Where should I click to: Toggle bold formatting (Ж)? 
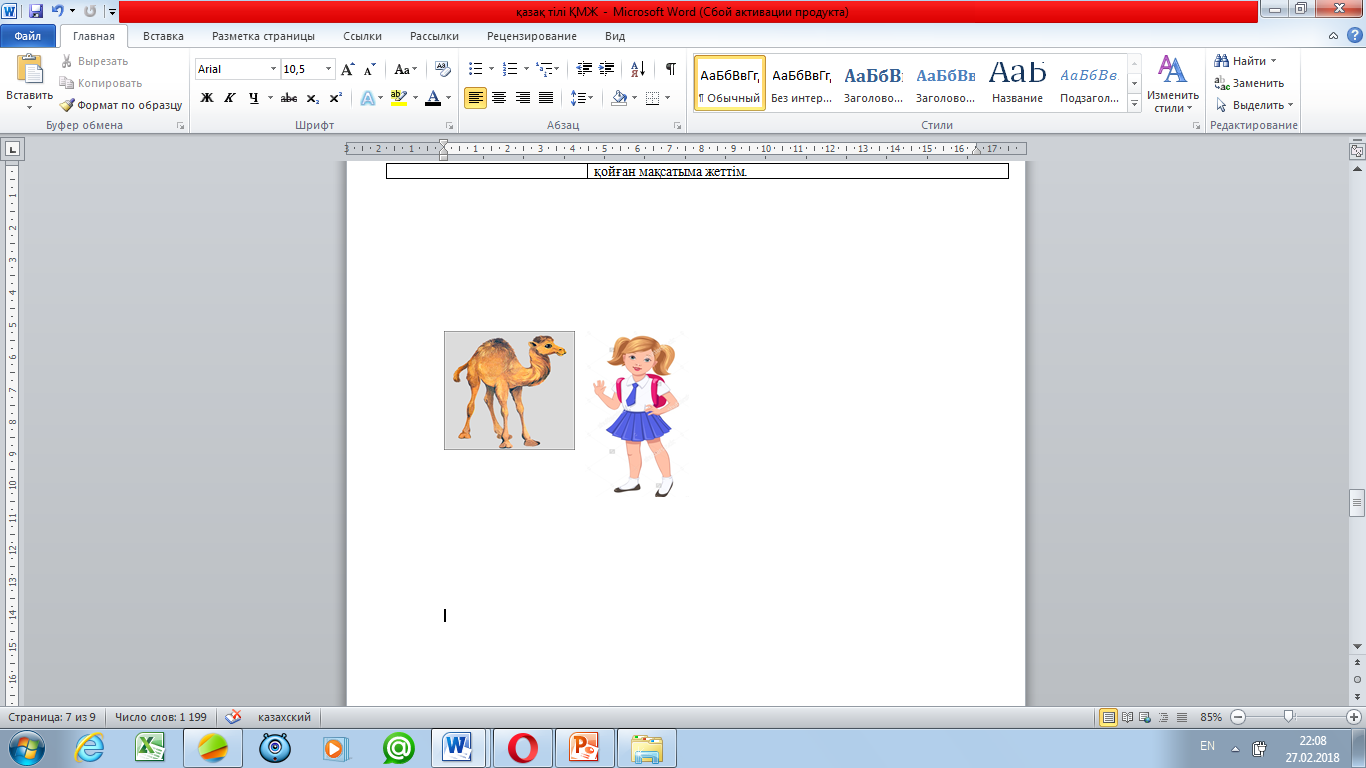click(207, 98)
